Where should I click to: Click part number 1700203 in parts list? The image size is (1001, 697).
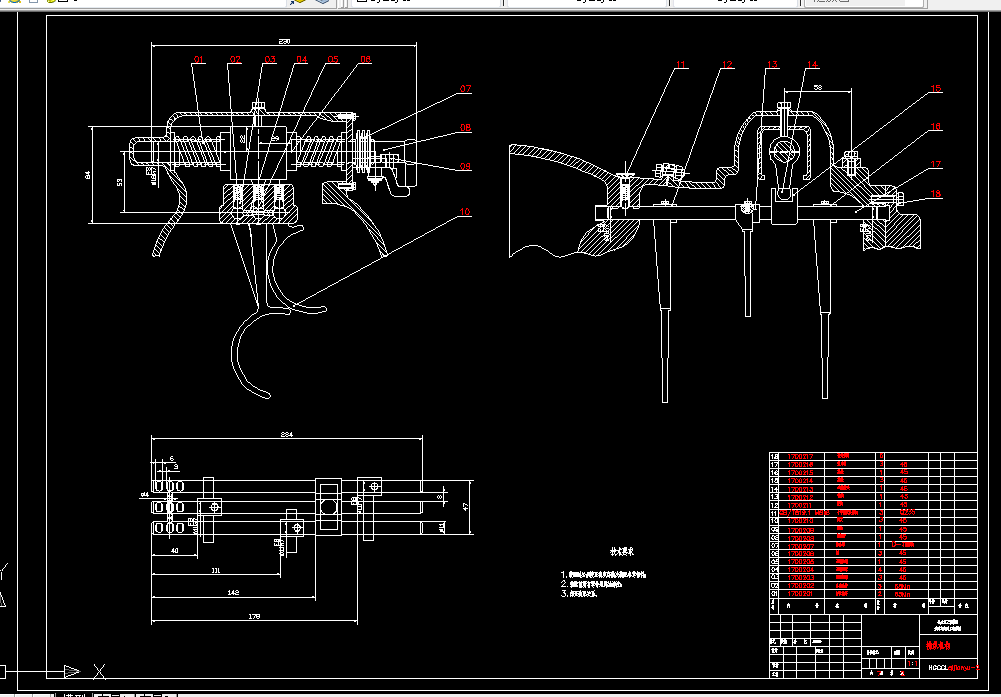pos(801,578)
